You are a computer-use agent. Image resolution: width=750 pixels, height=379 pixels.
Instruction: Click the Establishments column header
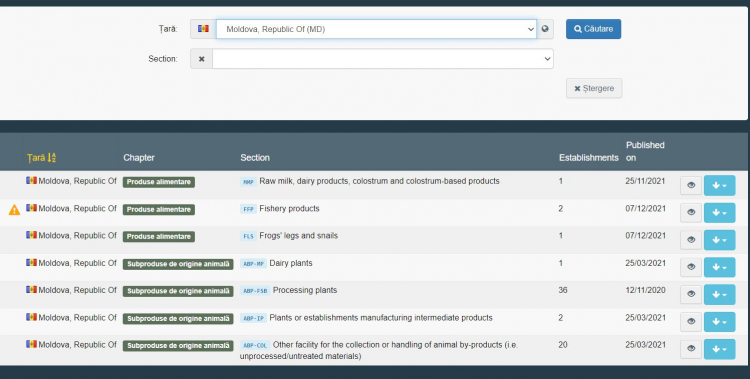pos(588,157)
